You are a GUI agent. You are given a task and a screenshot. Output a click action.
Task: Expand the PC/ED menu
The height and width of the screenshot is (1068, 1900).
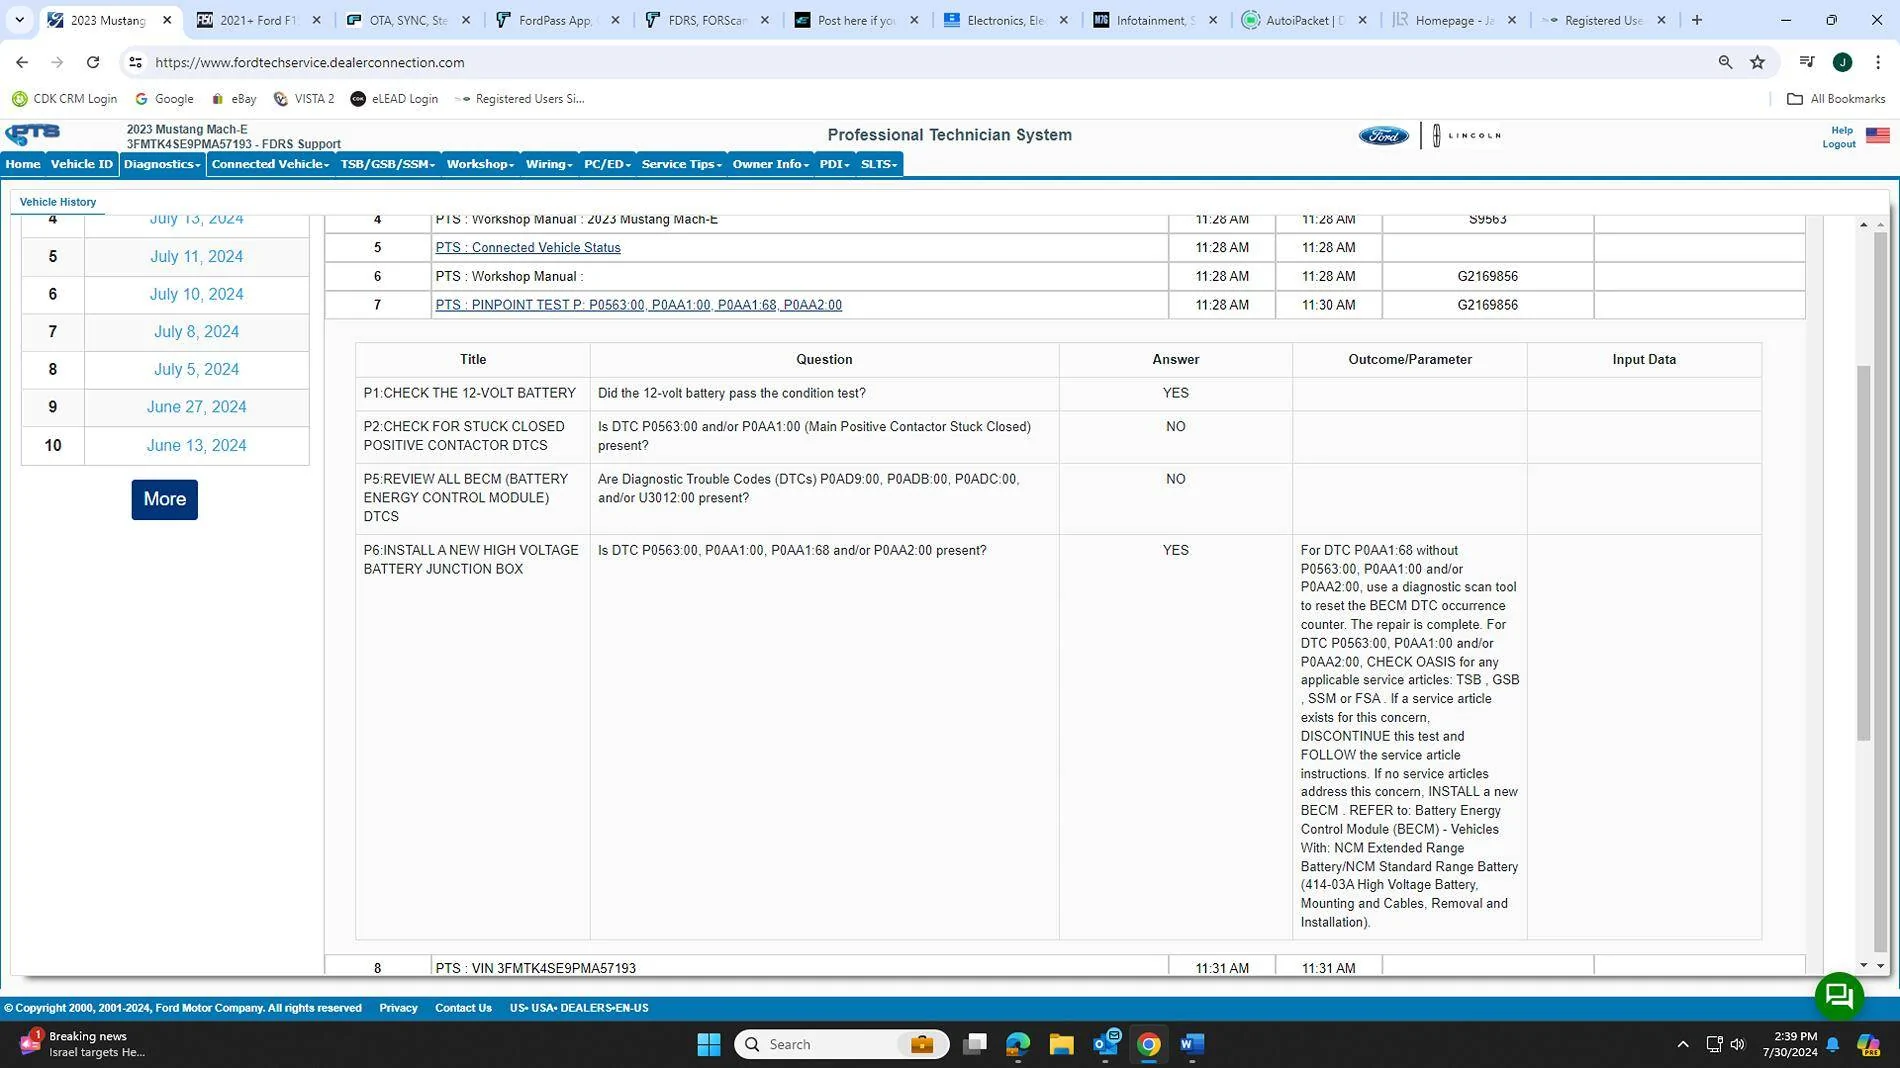(607, 164)
